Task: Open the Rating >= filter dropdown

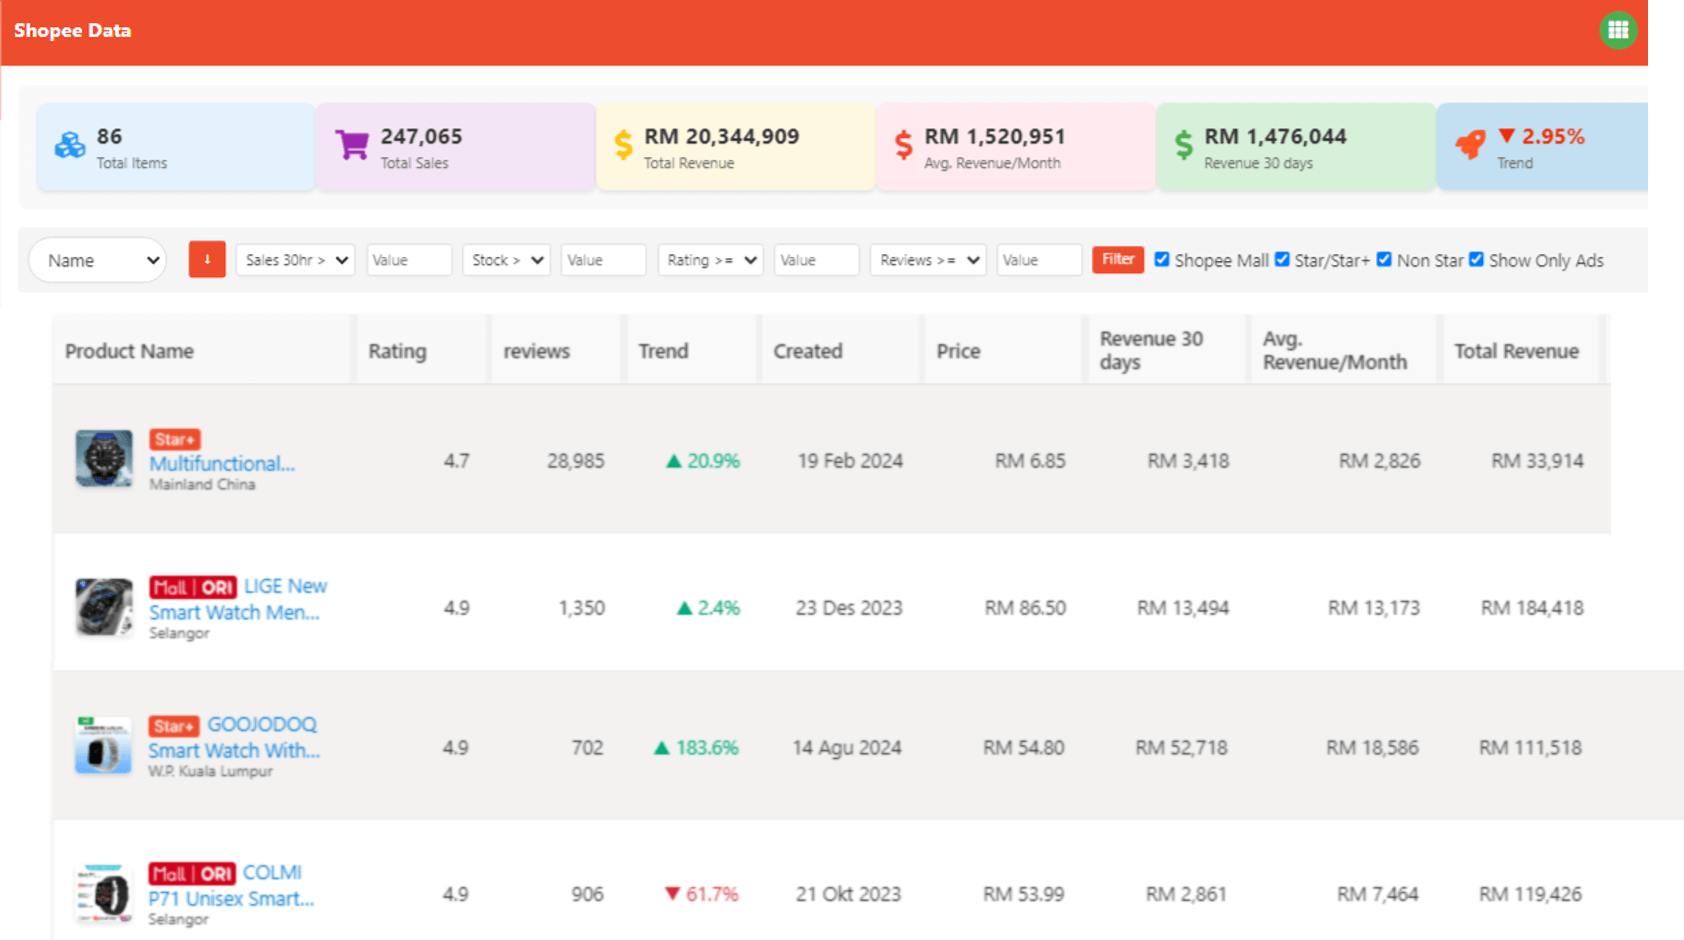Action: [710, 260]
